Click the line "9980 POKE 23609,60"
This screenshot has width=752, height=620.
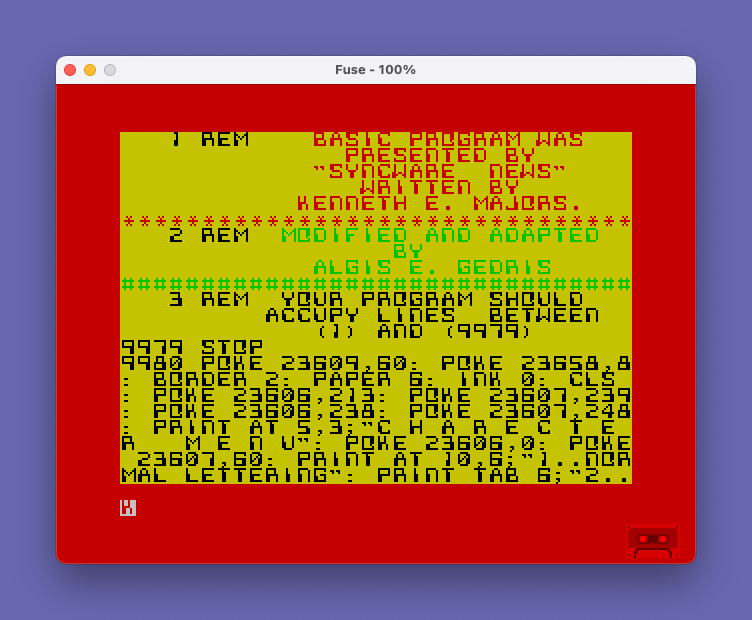[264, 363]
